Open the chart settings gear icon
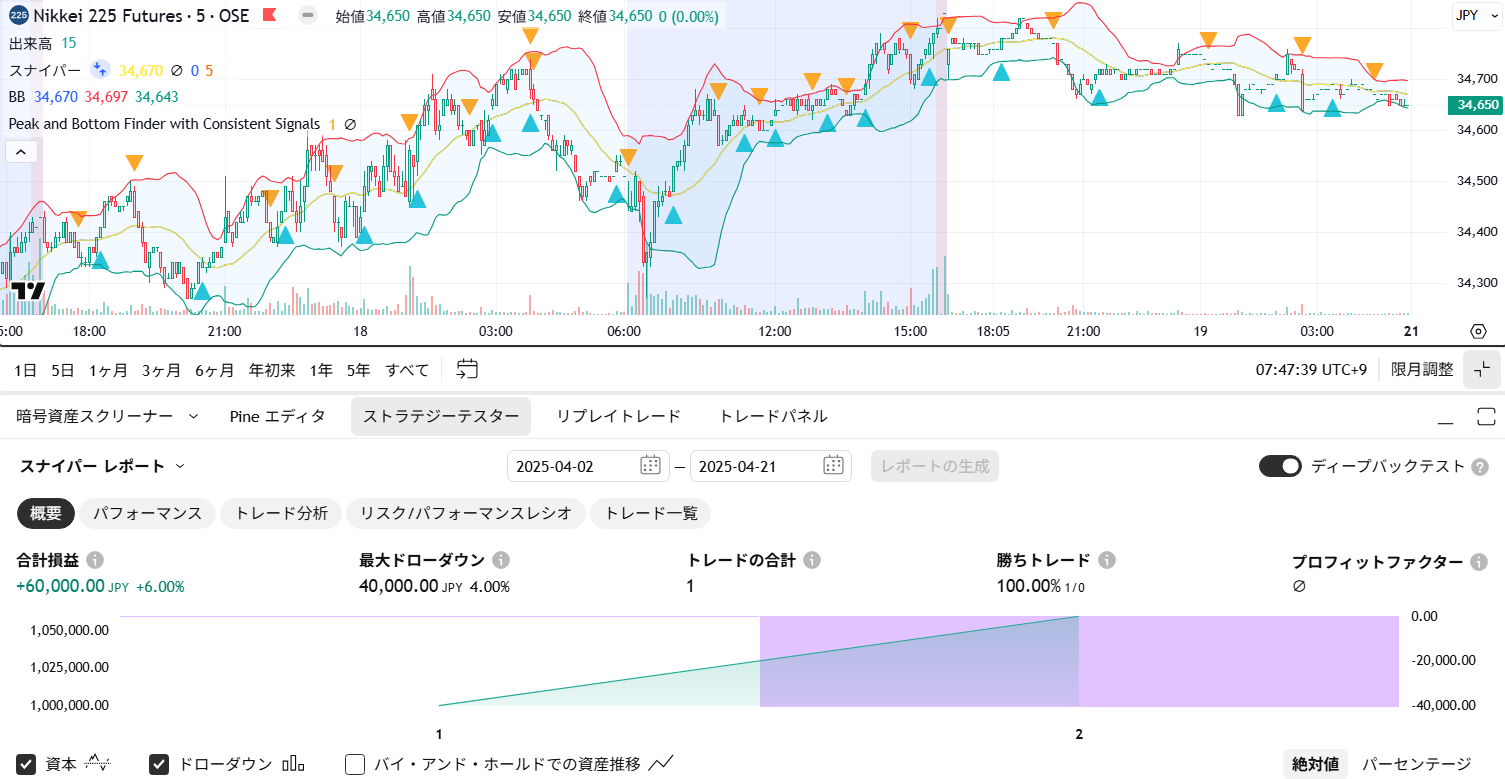Viewport: 1505px width, 779px height. click(x=1478, y=331)
